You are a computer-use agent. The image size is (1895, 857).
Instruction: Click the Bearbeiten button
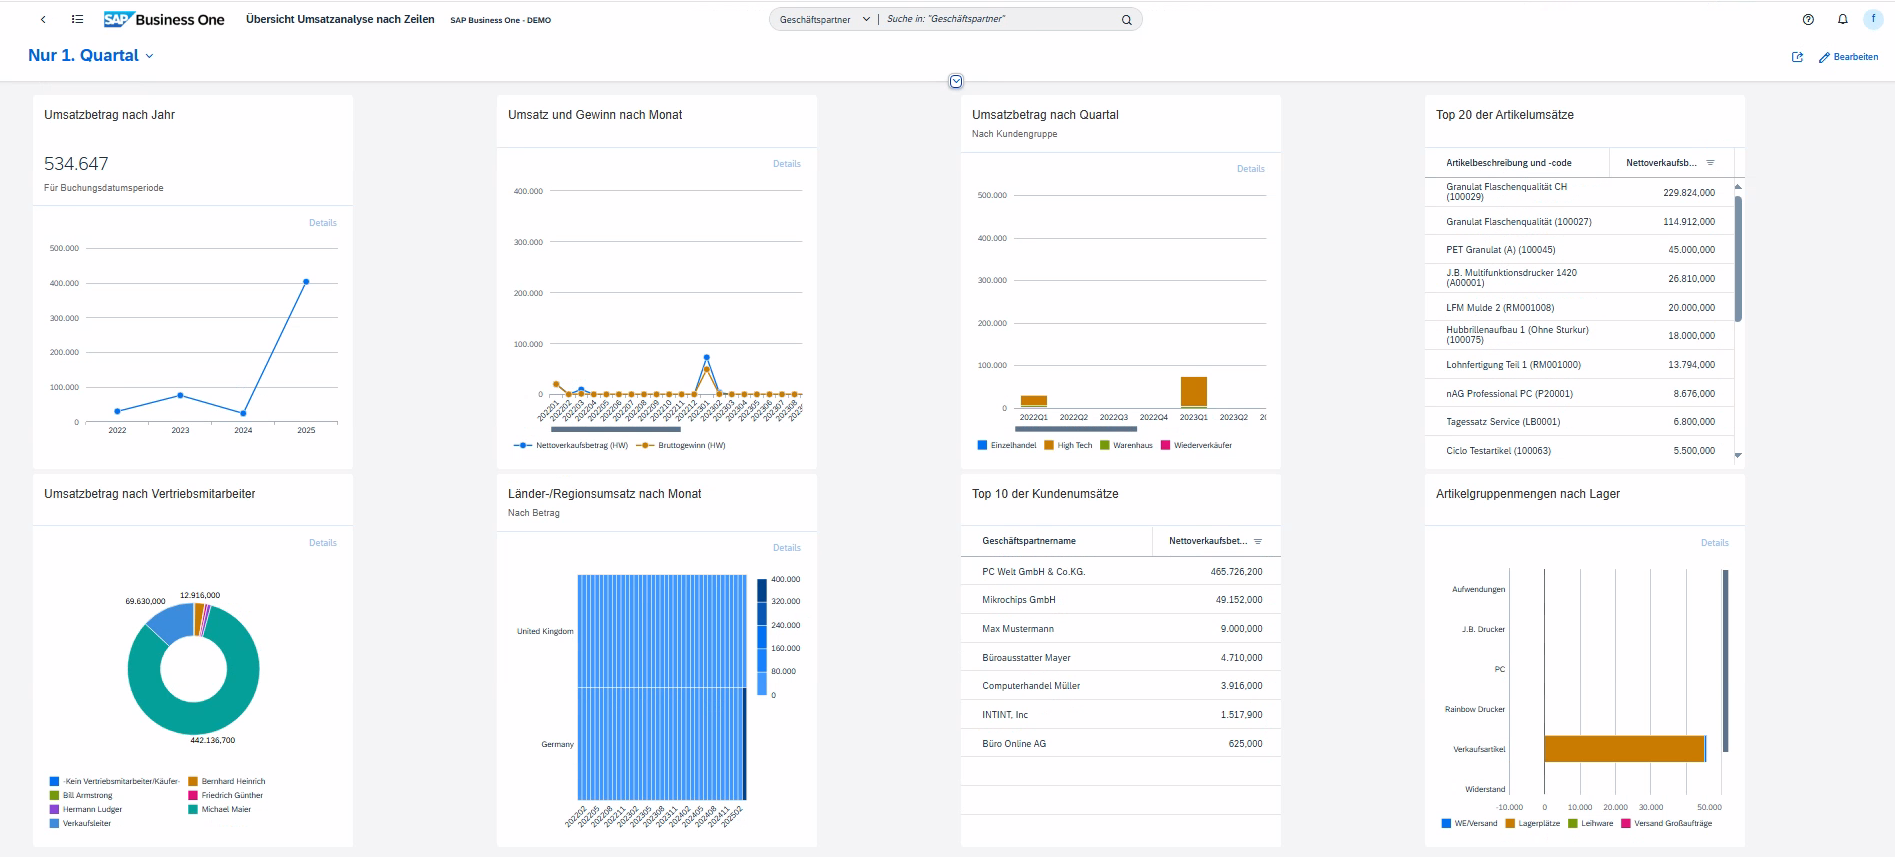point(1848,57)
